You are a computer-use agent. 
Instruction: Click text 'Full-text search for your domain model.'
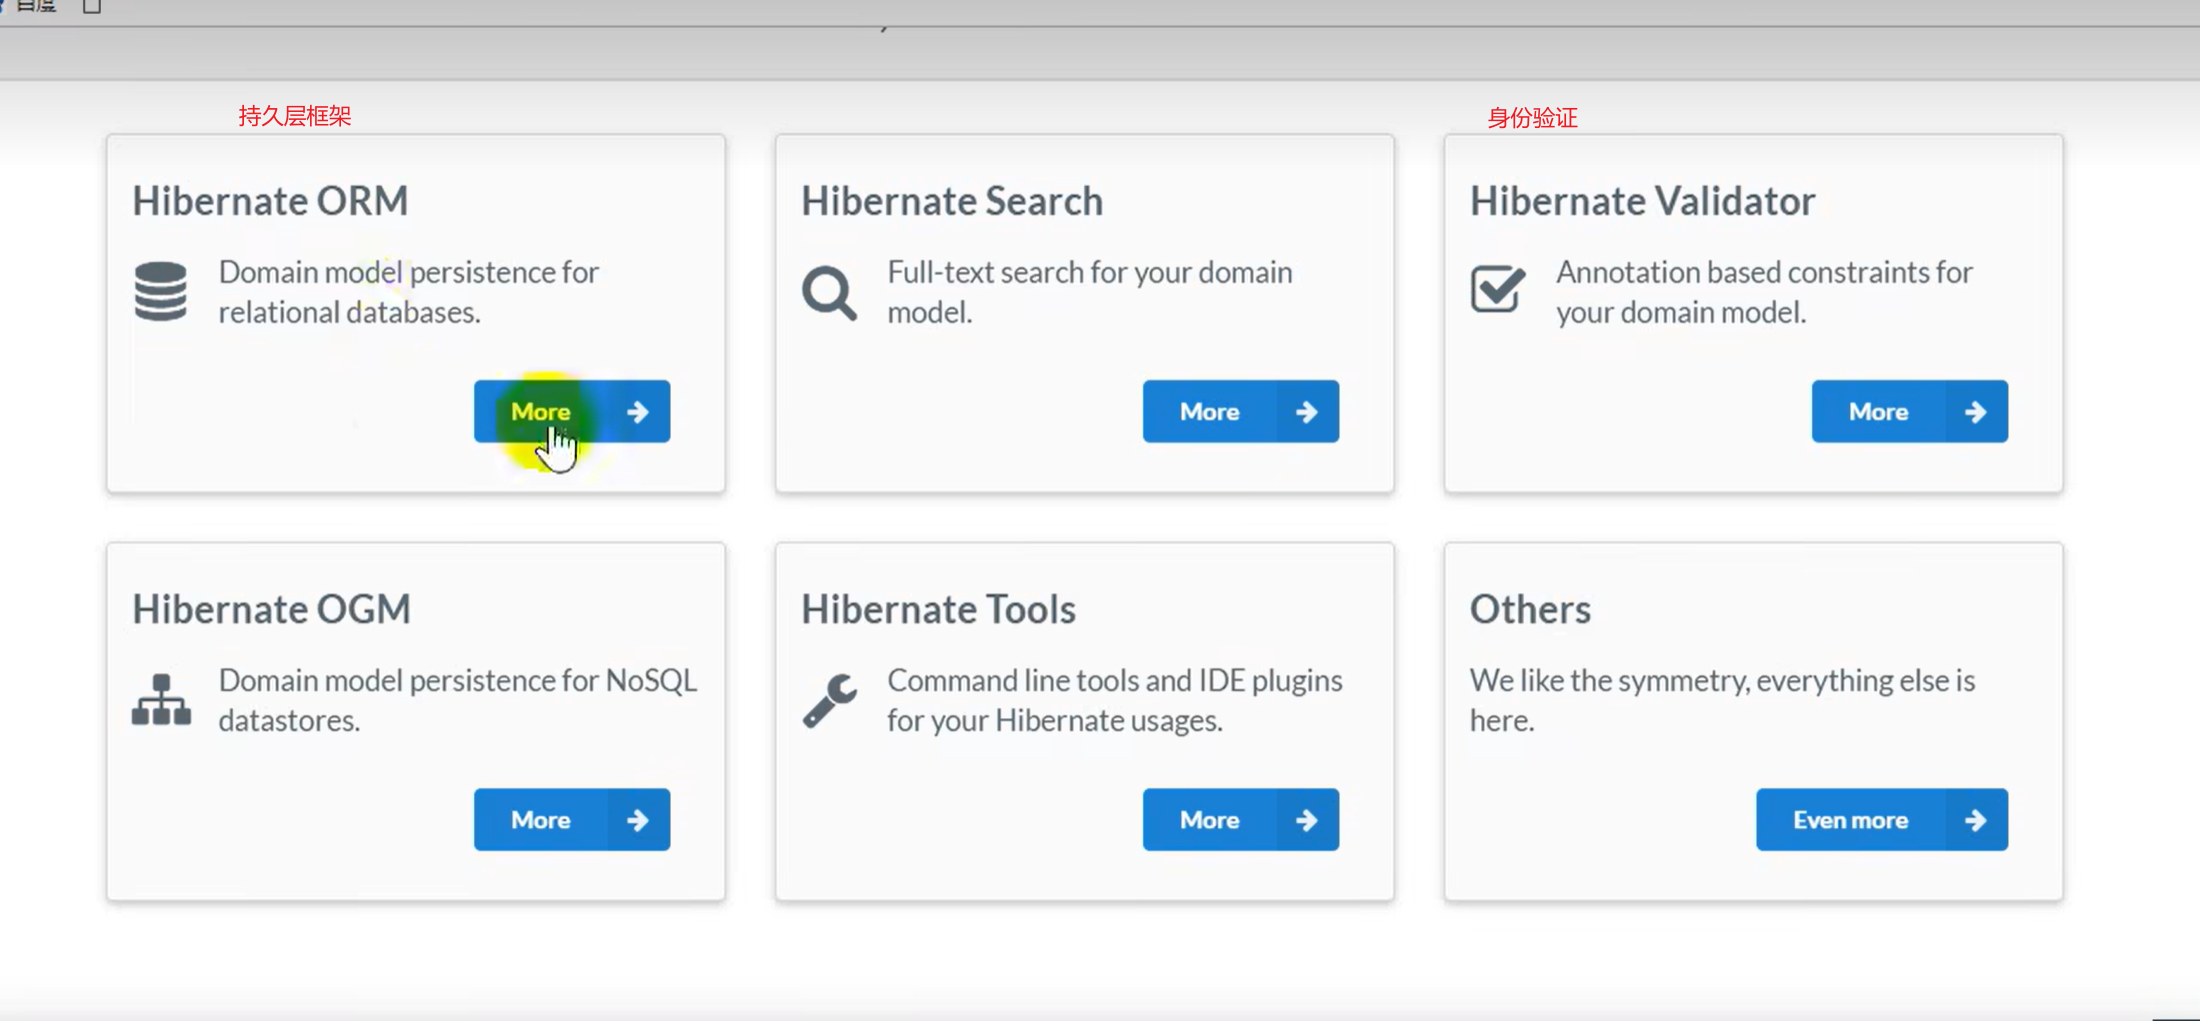point(1089,291)
